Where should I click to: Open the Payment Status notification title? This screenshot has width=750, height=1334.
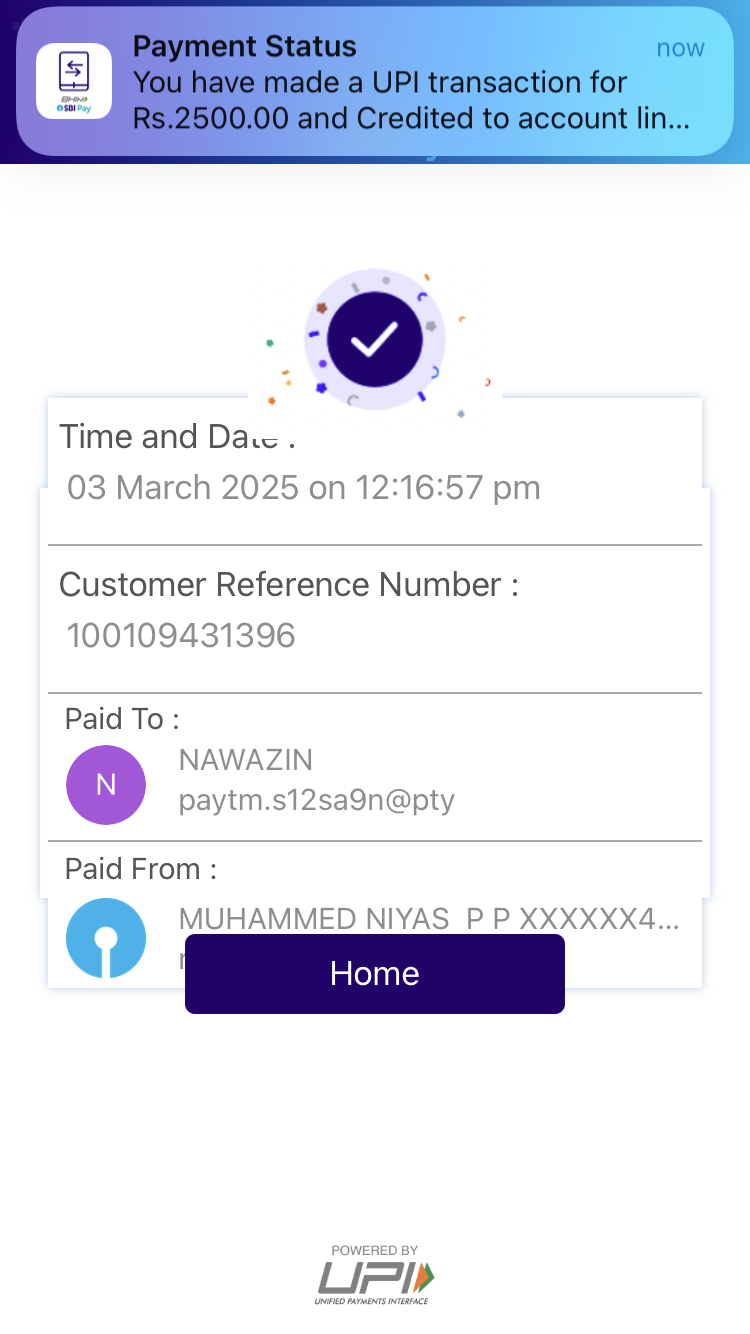[x=245, y=46]
